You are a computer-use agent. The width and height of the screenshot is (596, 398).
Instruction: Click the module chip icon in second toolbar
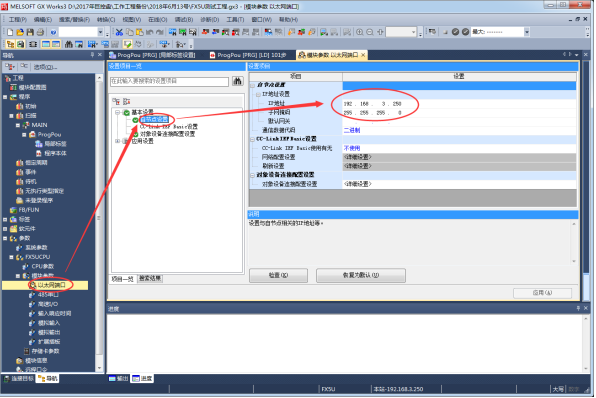pos(33,44)
